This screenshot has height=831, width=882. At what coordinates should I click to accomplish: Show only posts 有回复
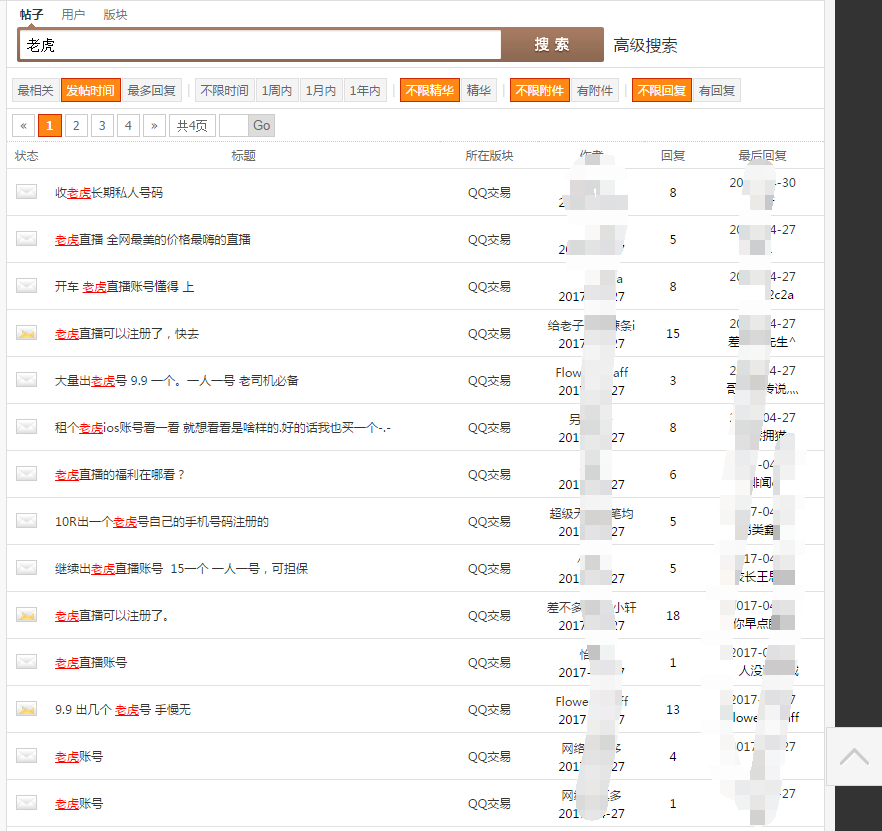tap(717, 90)
